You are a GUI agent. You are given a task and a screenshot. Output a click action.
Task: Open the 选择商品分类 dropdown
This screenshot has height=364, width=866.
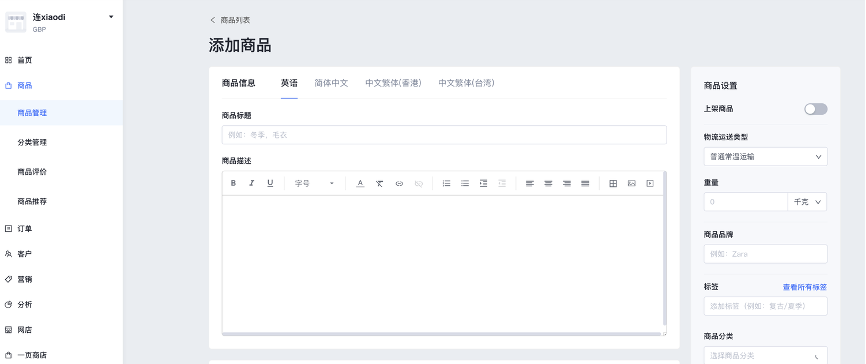[x=765, y=355]
